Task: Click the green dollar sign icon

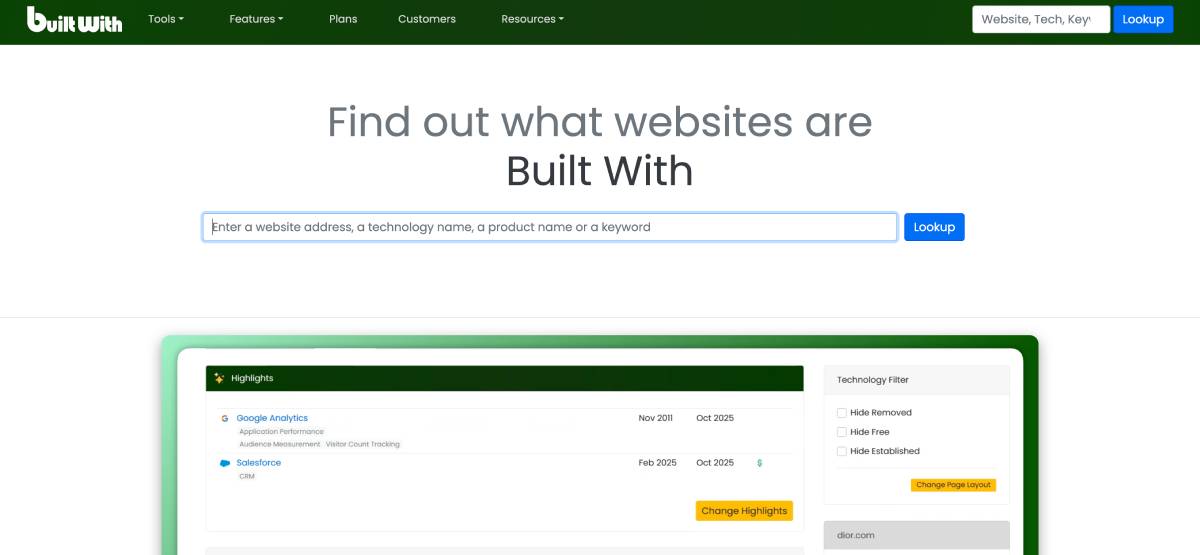Action: pyautogui.click(x=760, y=463)
